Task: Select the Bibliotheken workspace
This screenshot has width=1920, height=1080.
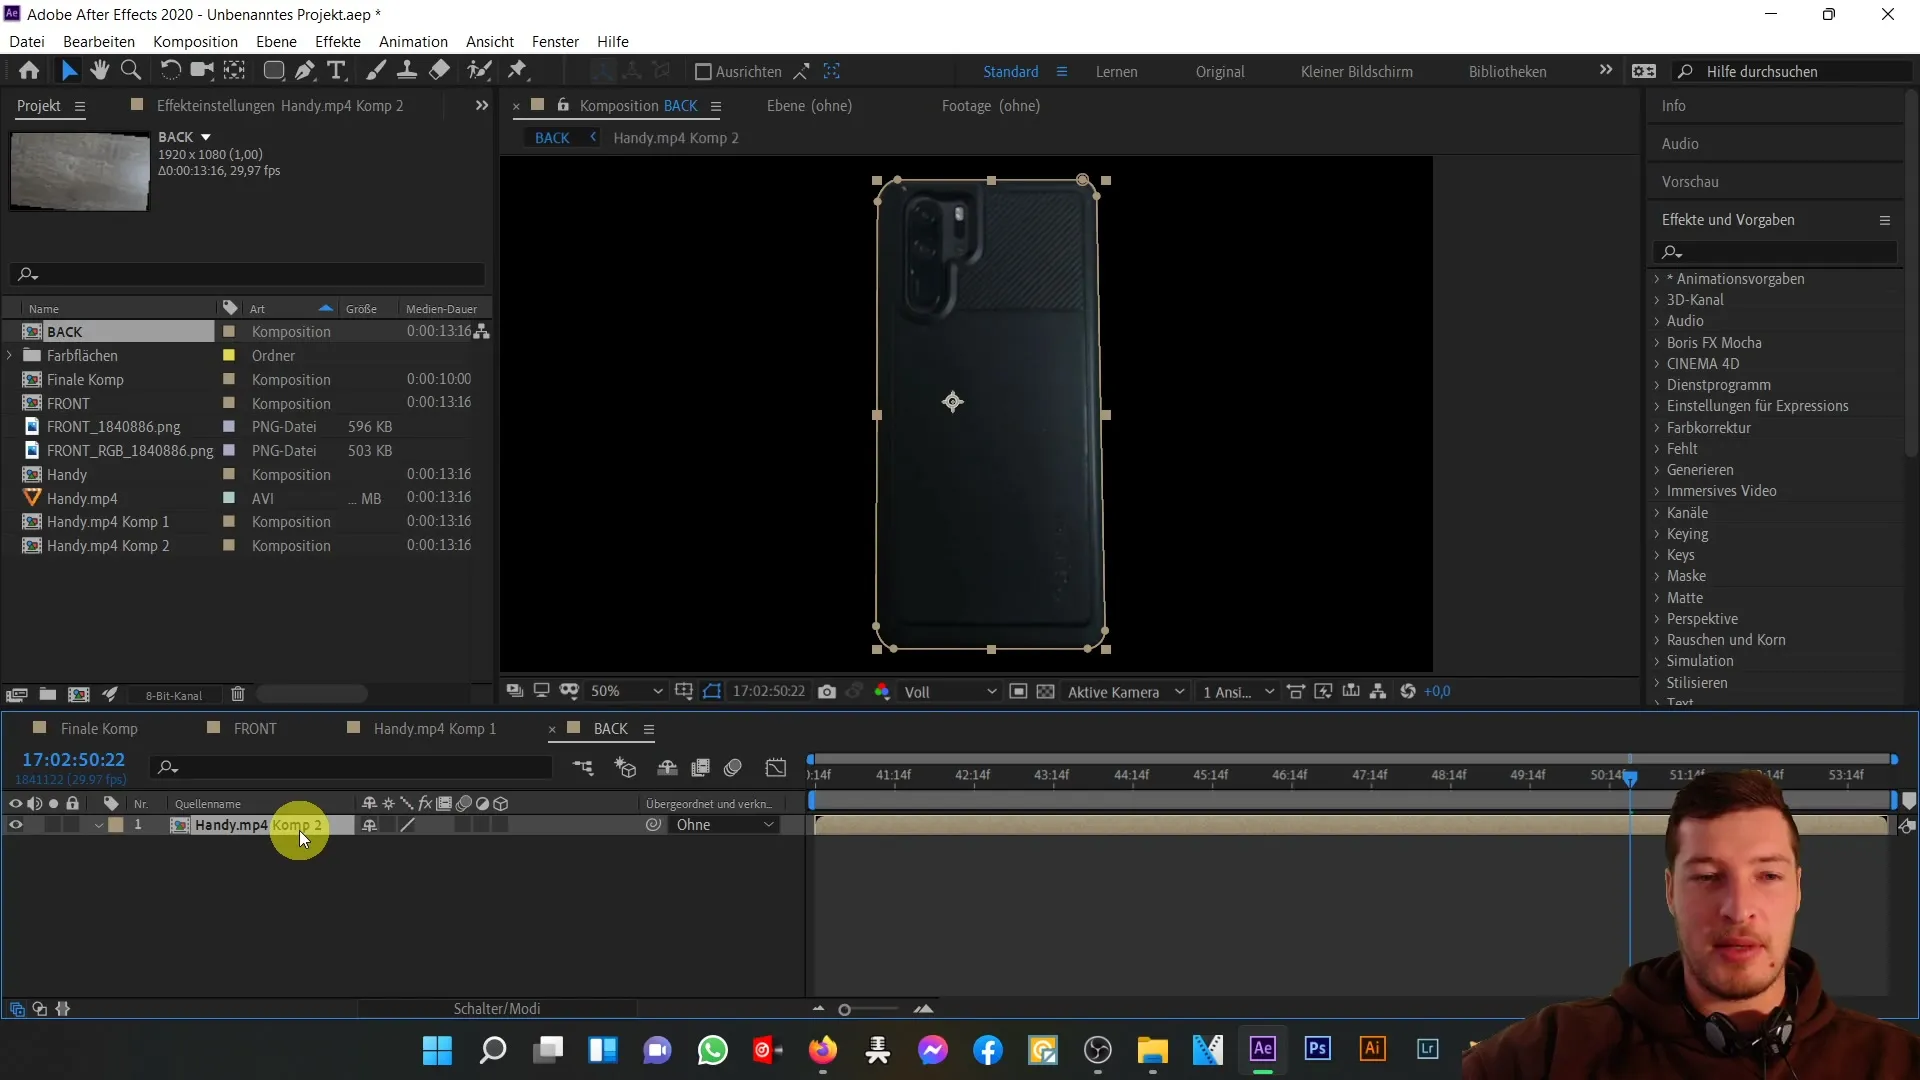Action: 1507,72
